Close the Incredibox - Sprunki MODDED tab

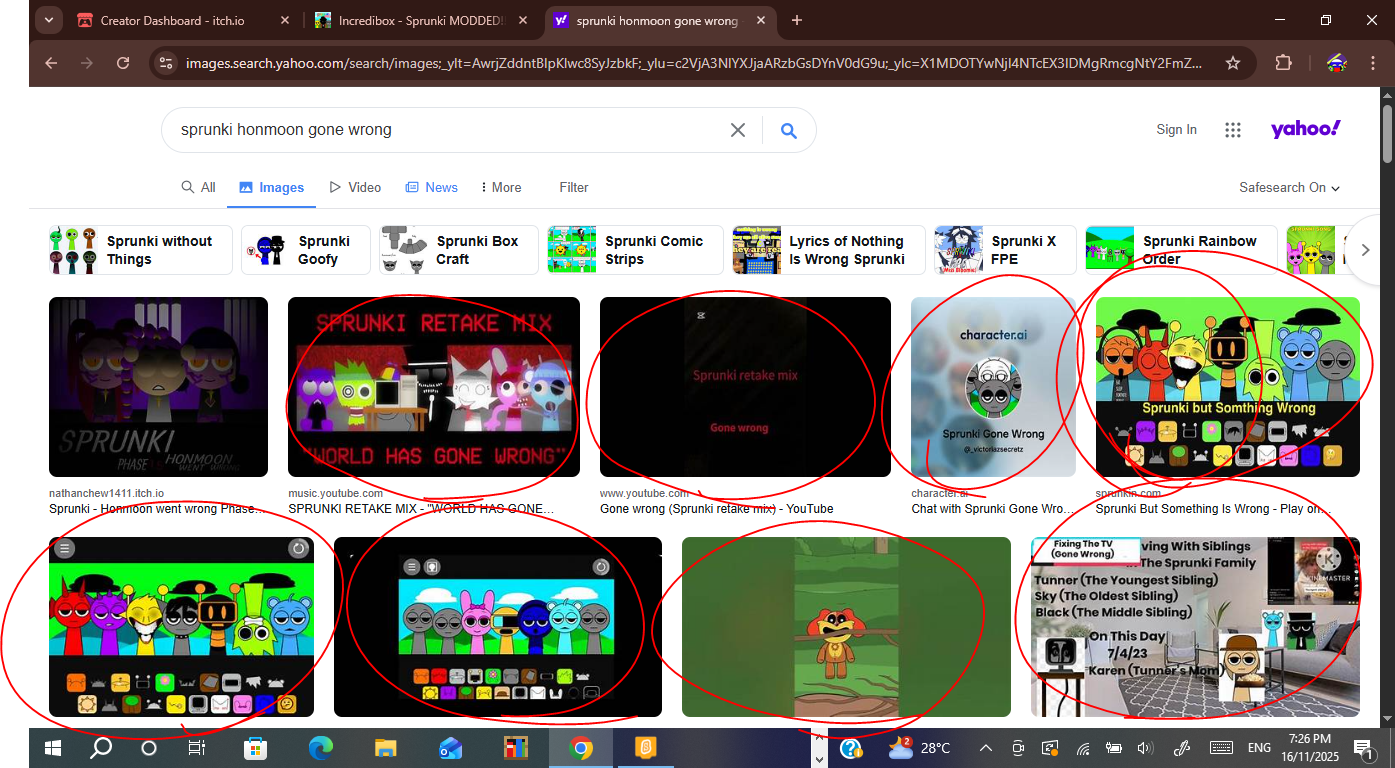point(524,20)
